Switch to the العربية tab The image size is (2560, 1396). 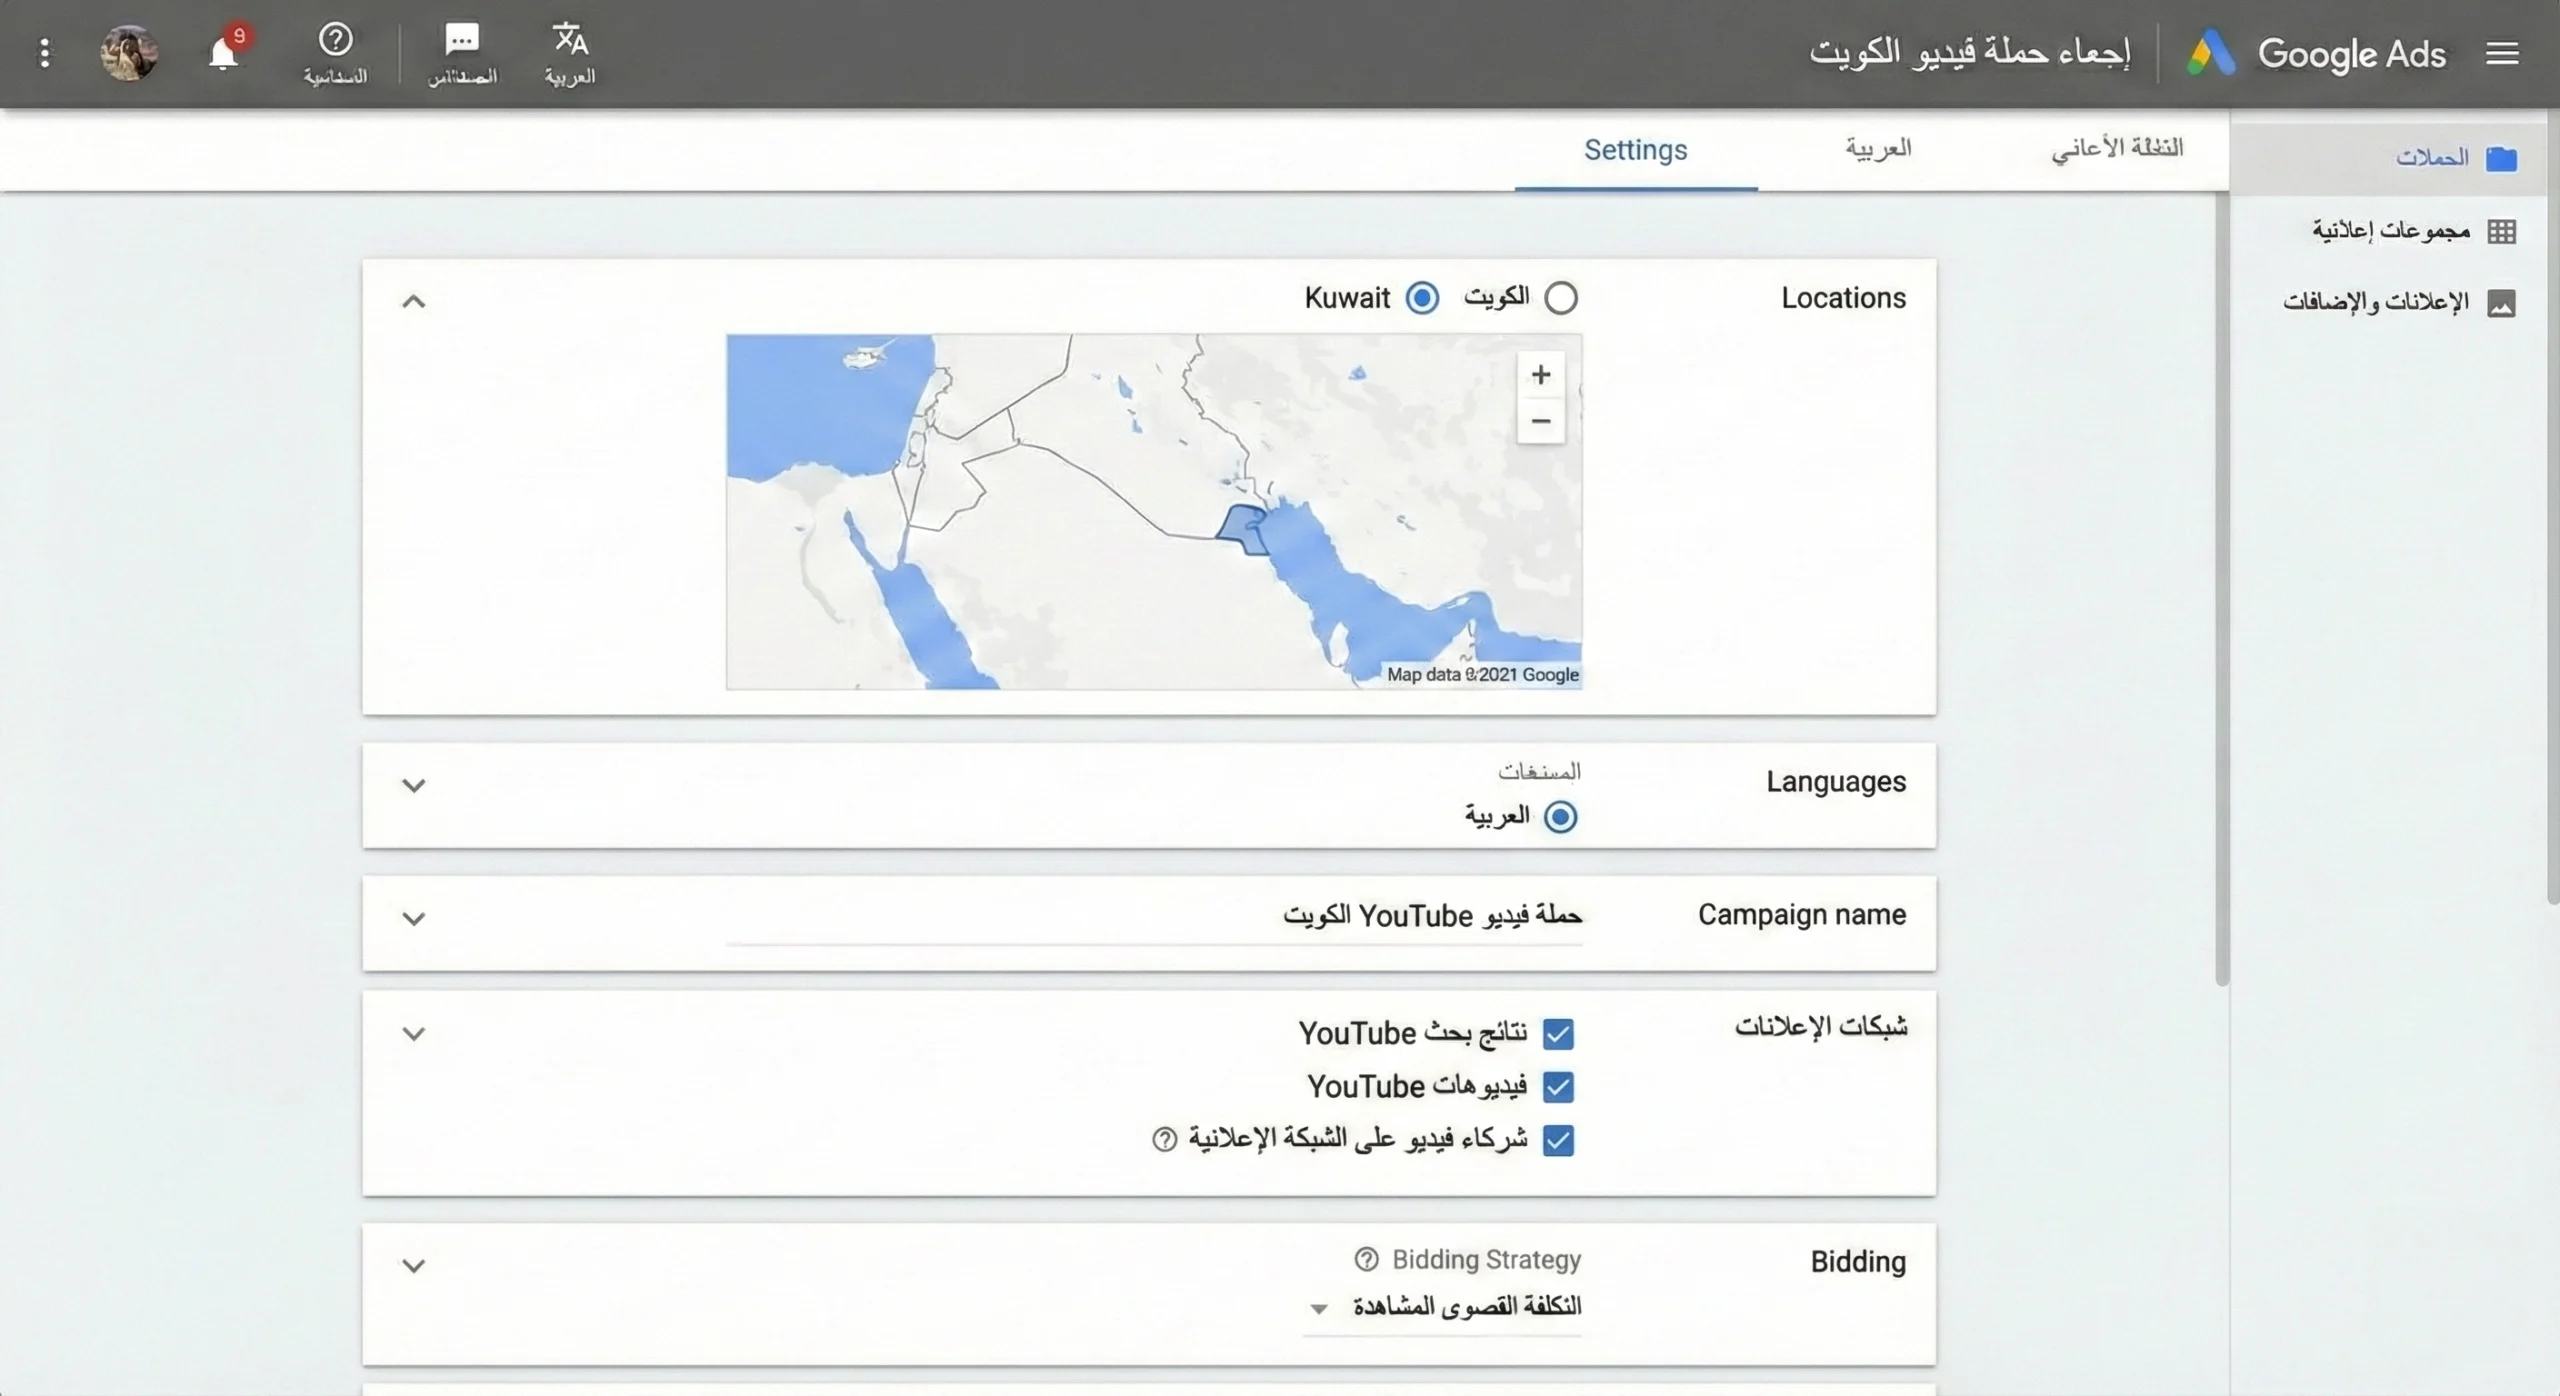pyautogui.click(x=1878, y=148)
